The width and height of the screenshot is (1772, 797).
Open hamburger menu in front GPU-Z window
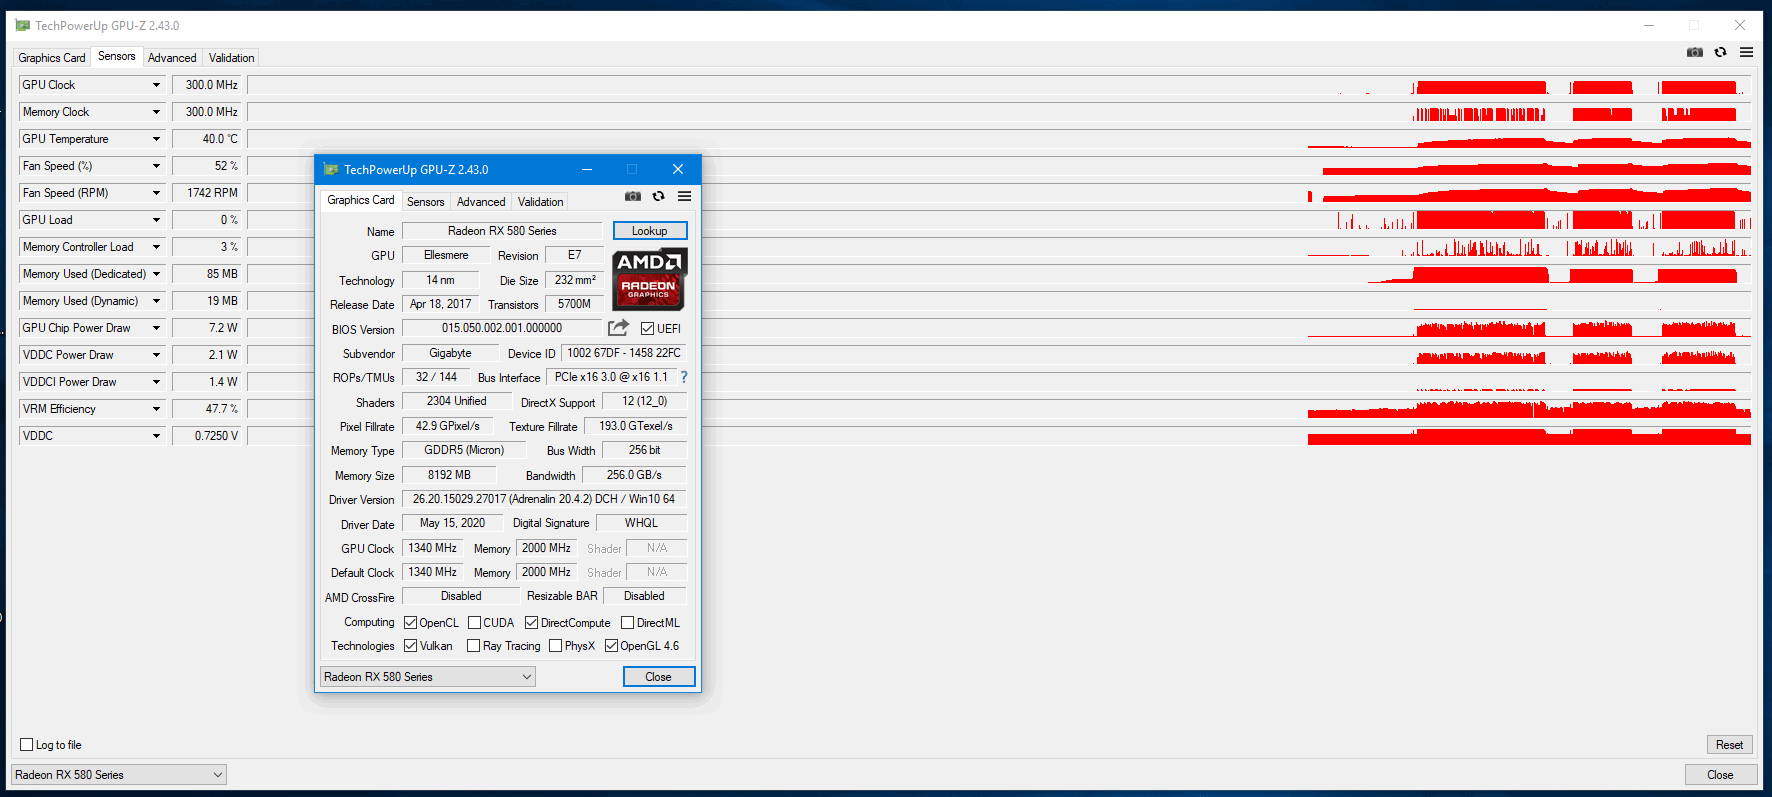tap(684, 196)
